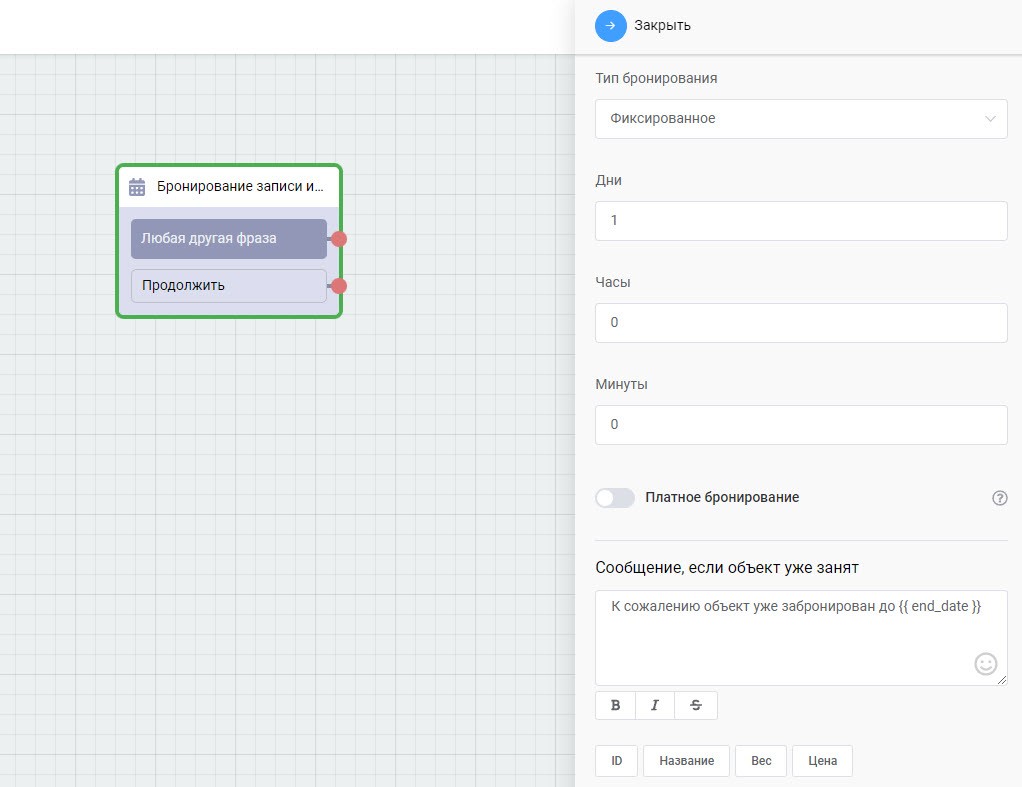This screenshot has height=787, width=1022.
Task: Open the emoji picker in message field
Action: (985, 663)
